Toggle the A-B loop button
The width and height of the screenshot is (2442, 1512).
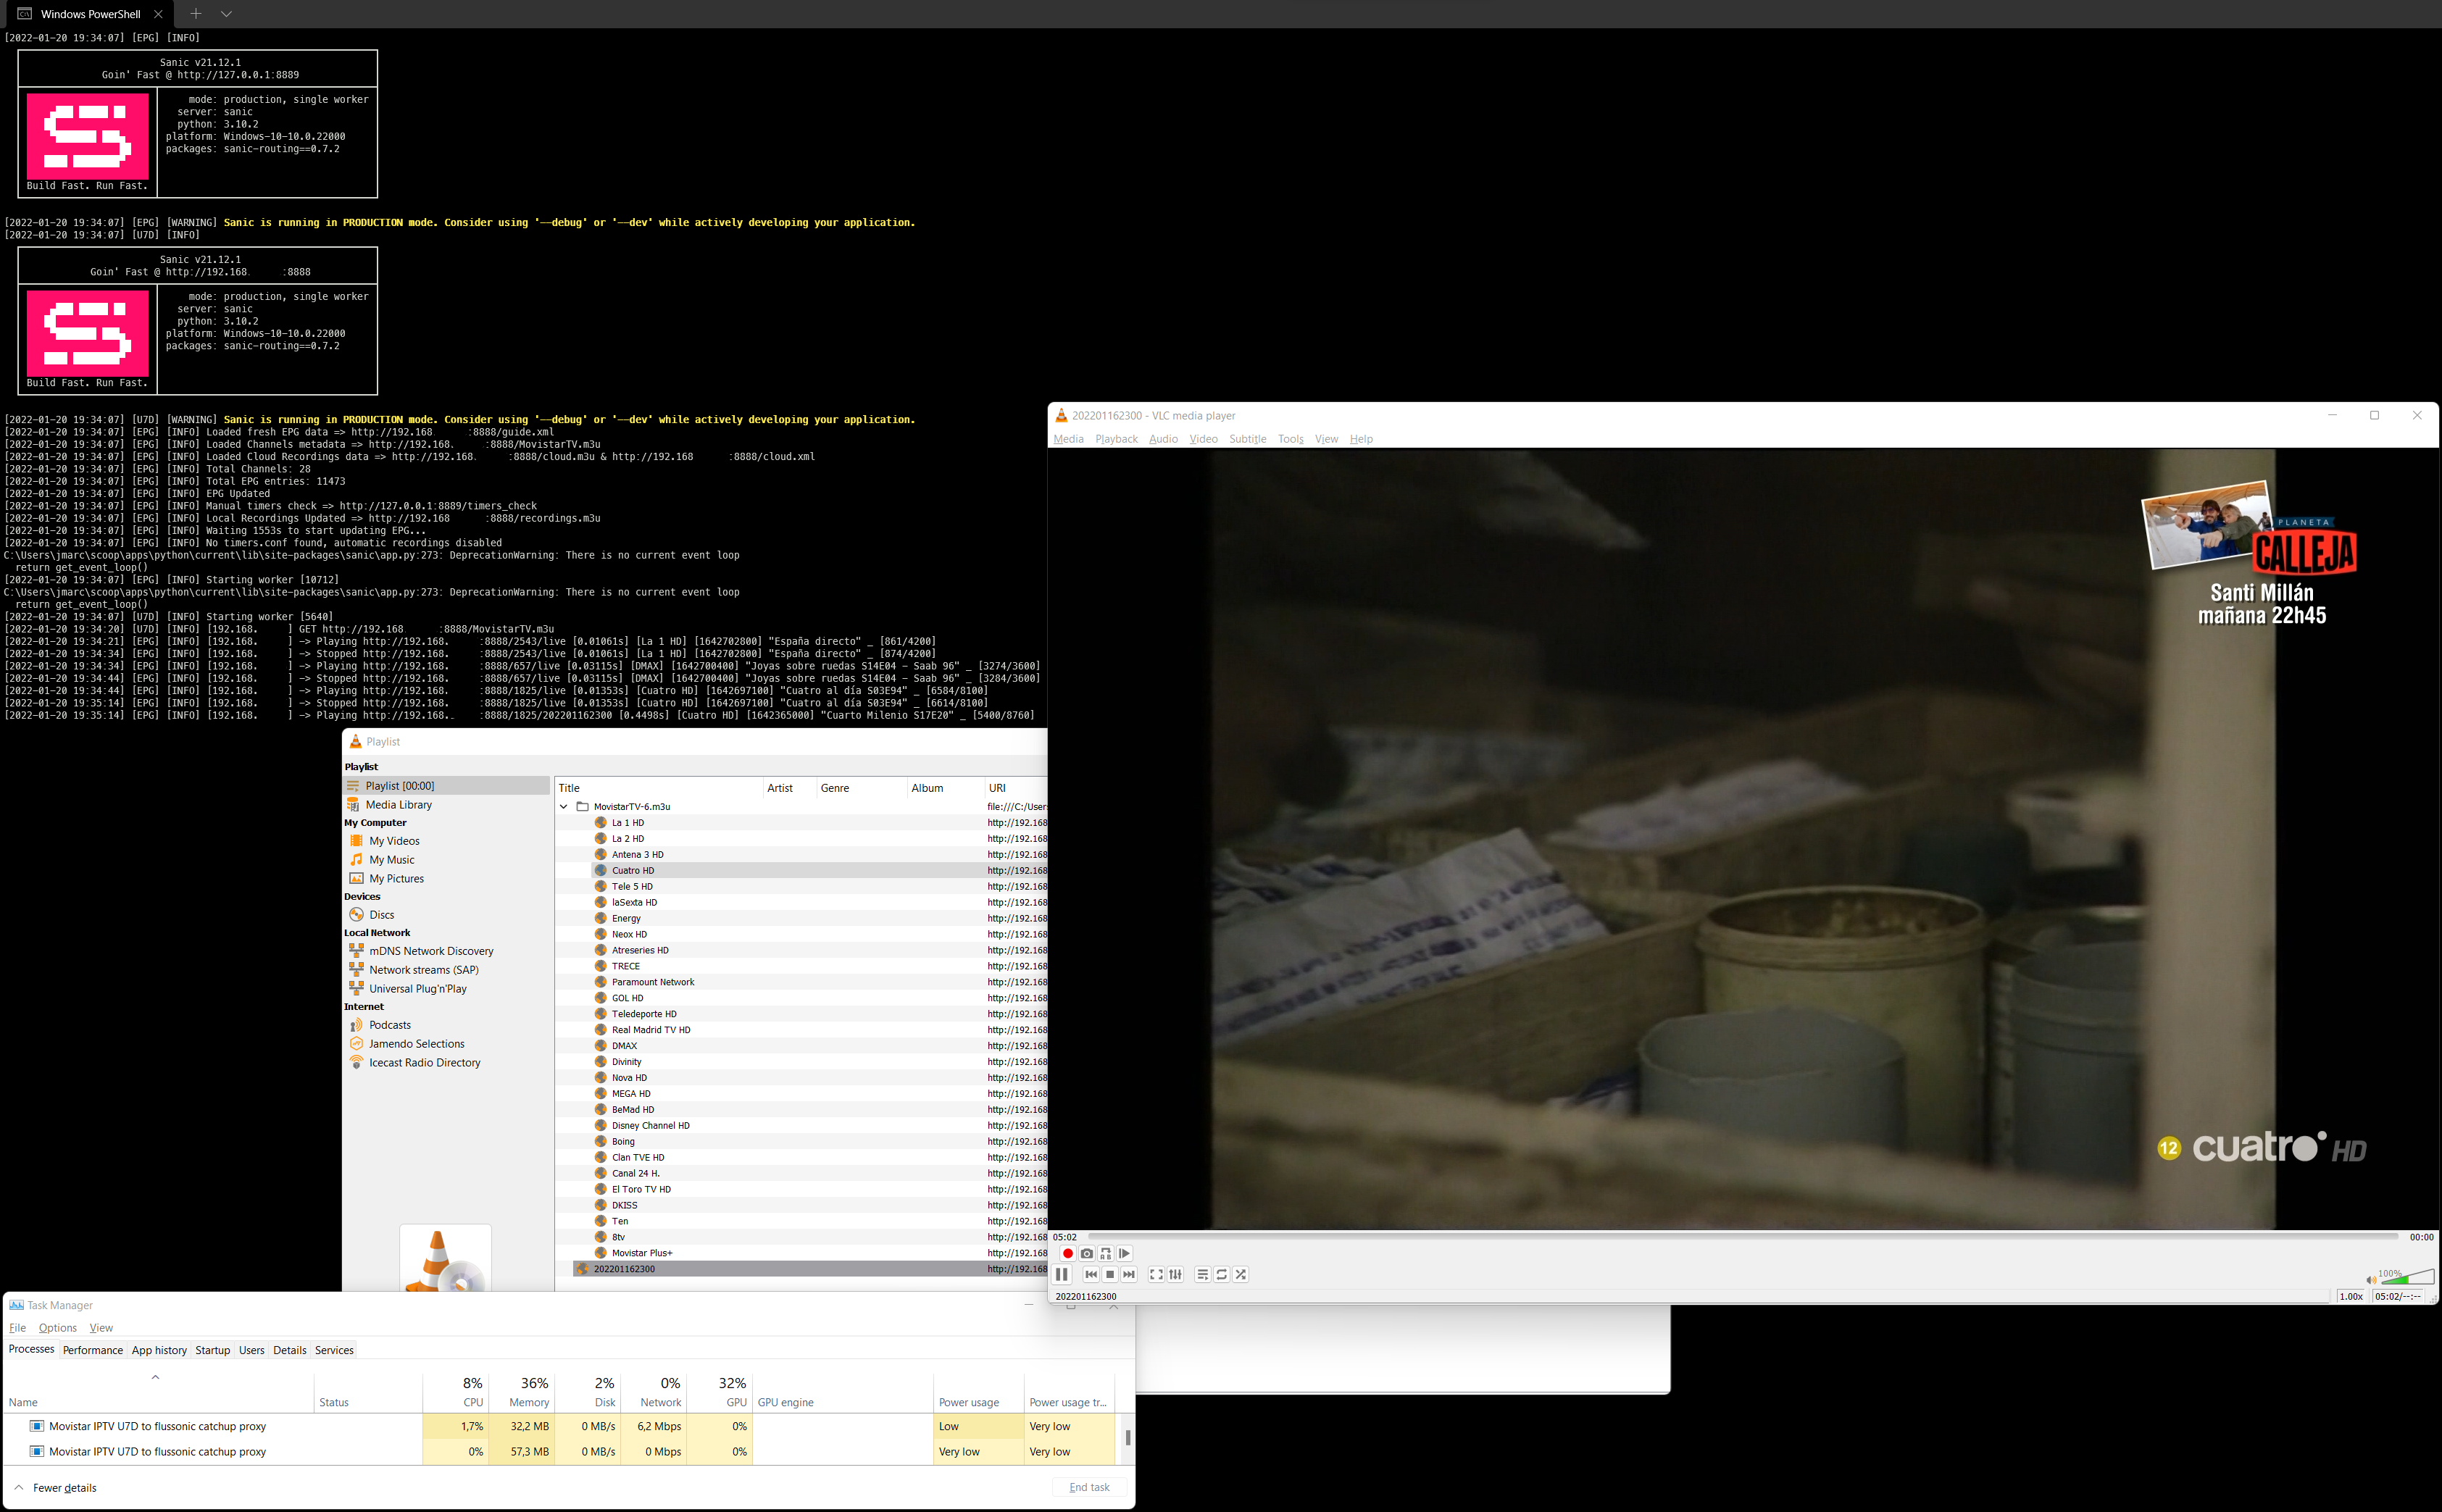point(1105,1253)
